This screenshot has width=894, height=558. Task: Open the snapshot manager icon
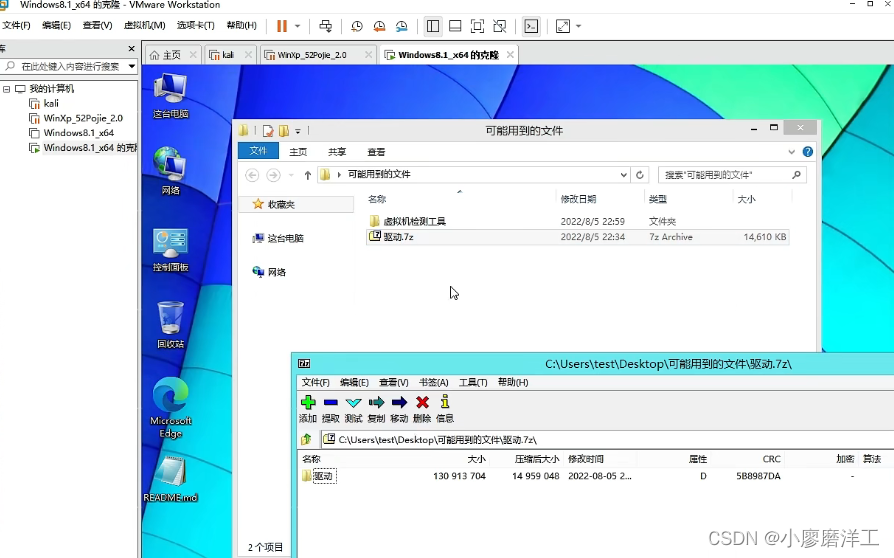[x=401, y=26]
